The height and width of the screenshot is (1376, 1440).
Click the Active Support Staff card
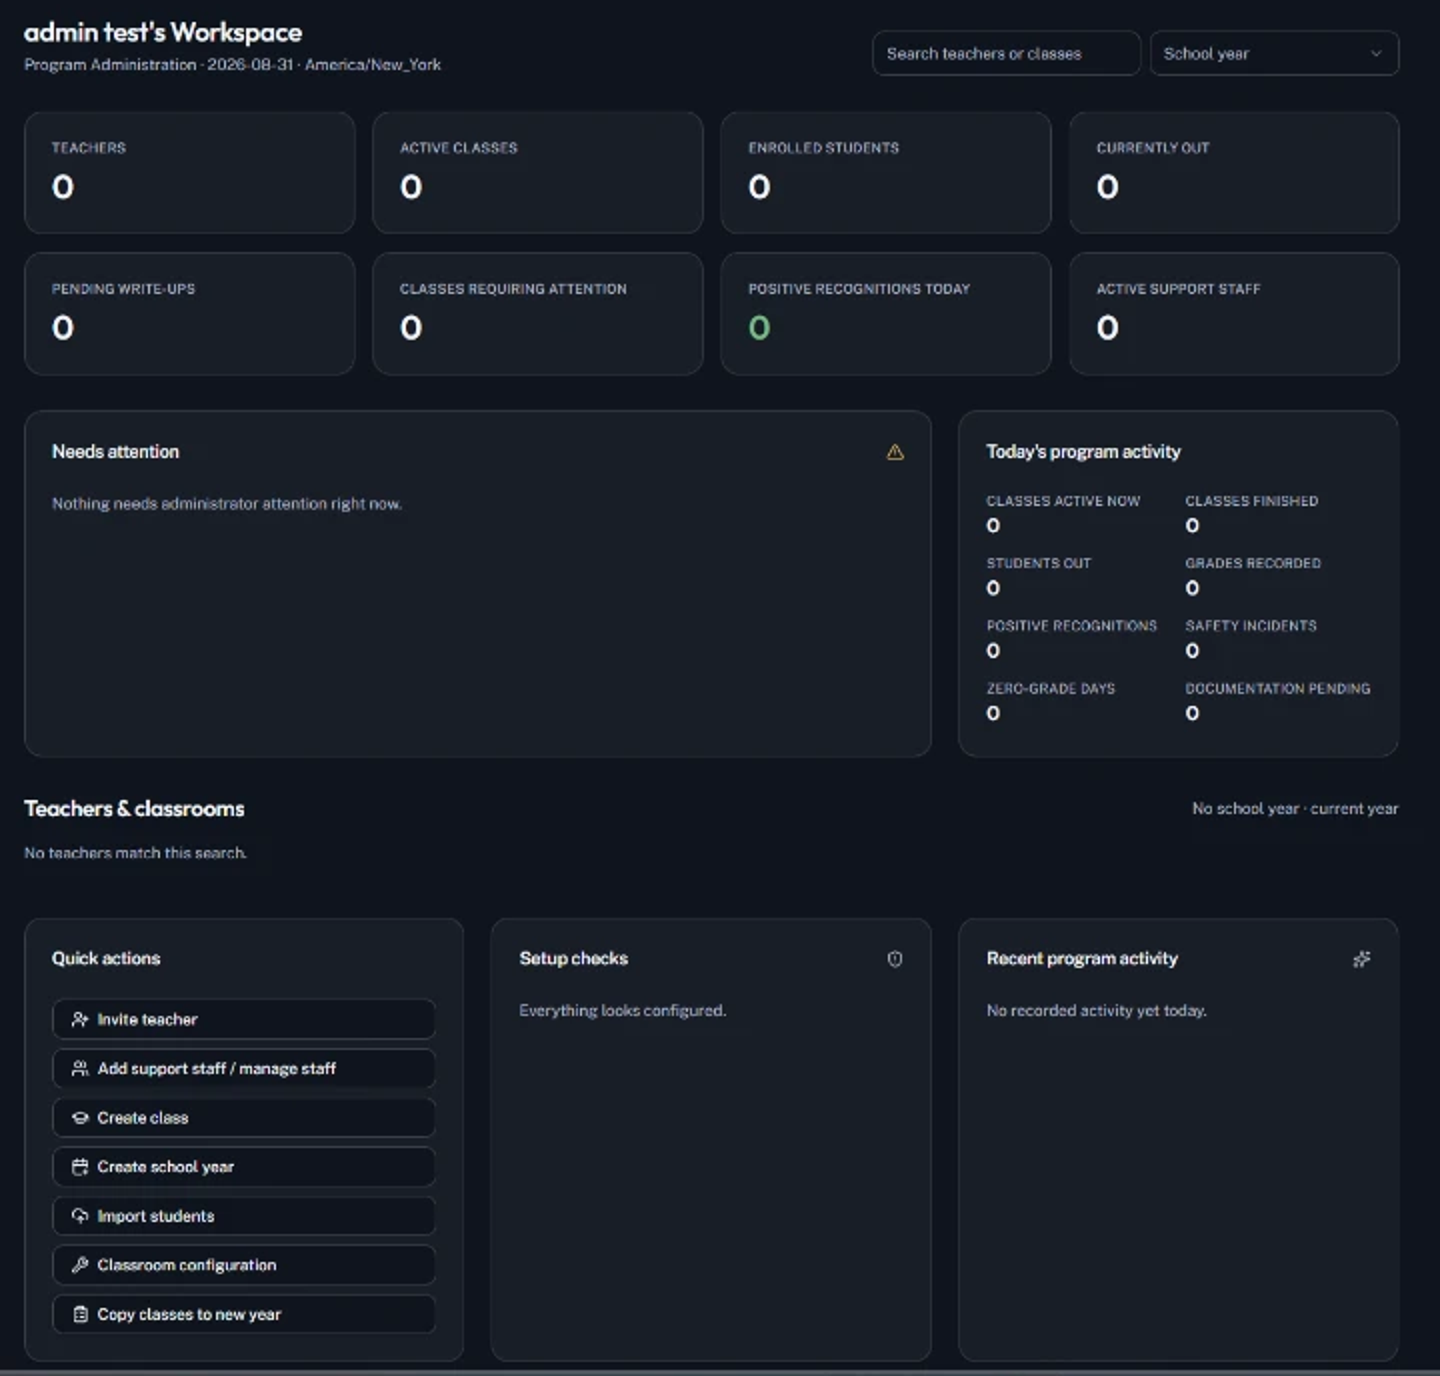point(1234,314)
